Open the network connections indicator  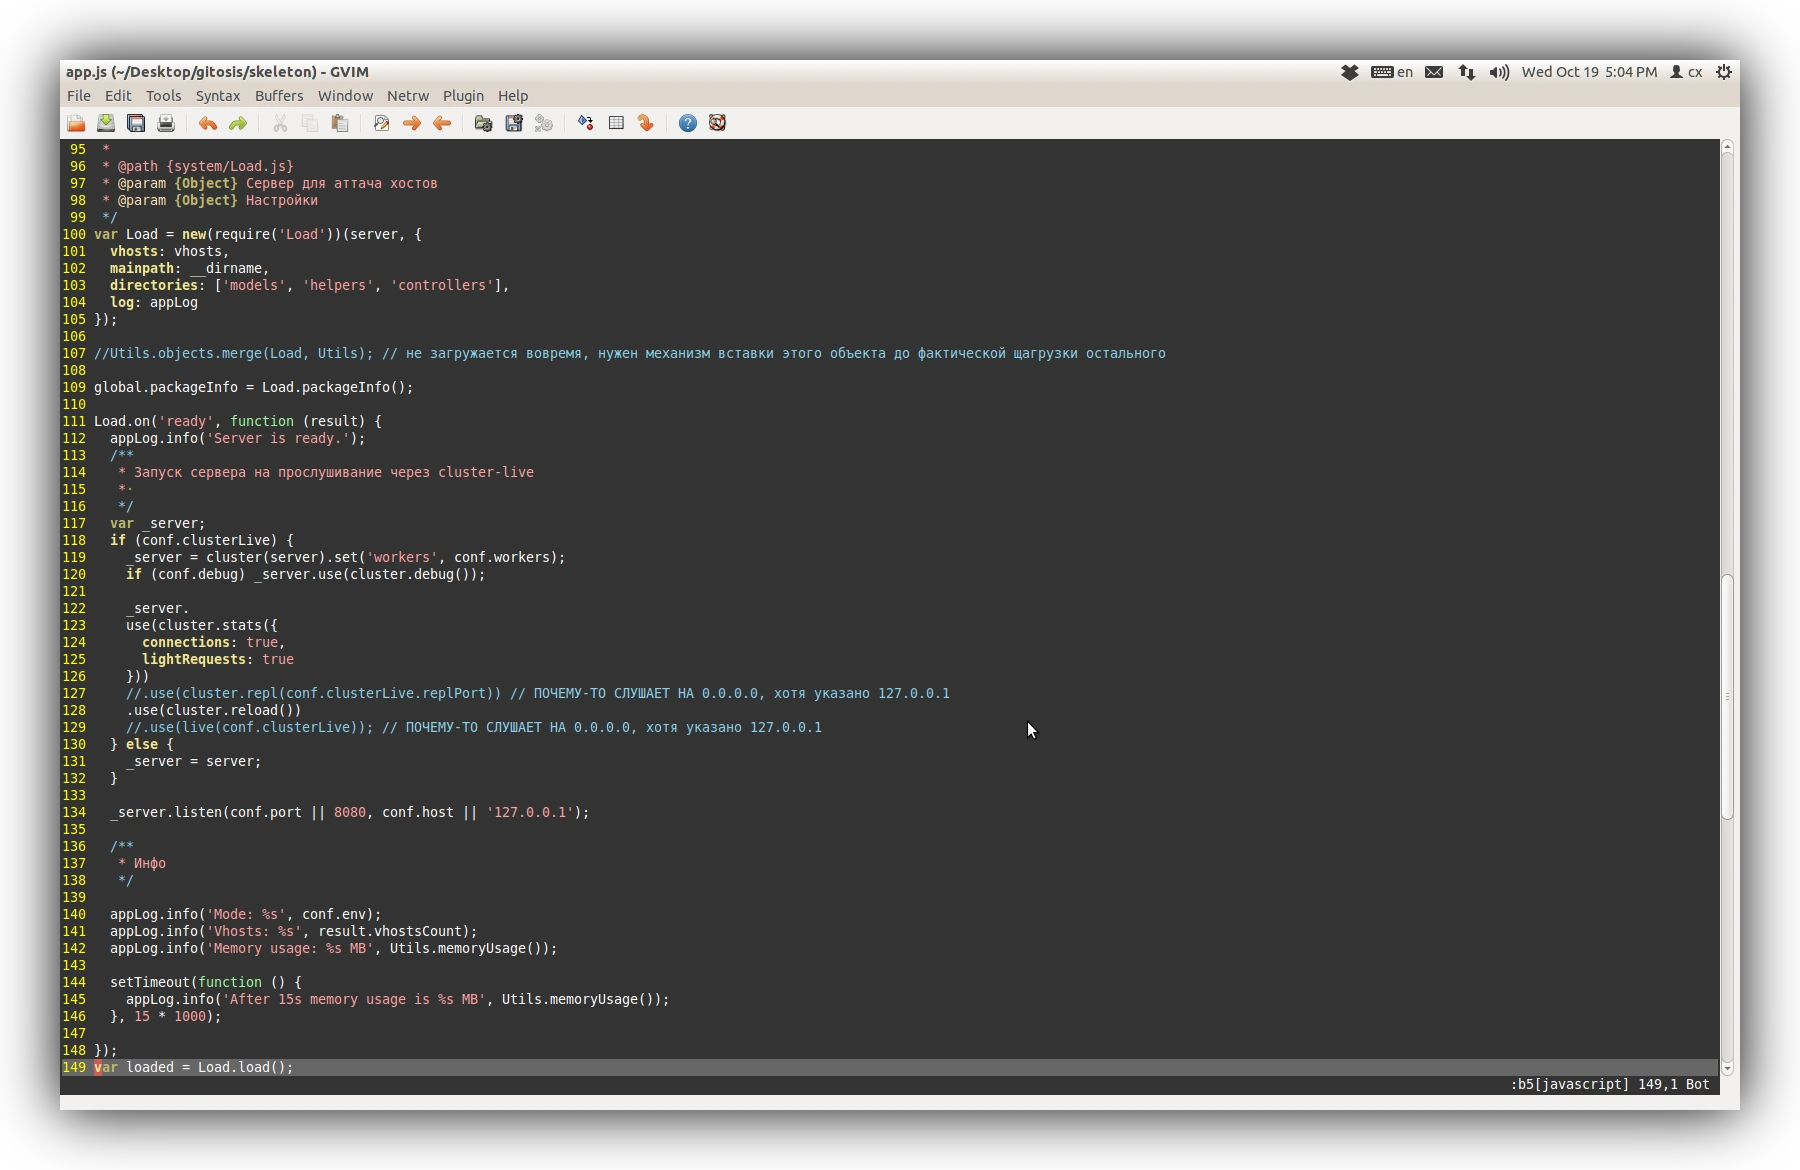coord(1467,72)
